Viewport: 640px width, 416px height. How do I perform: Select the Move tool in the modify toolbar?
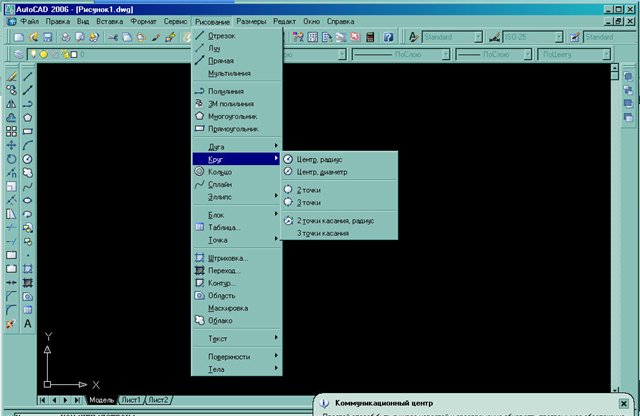[10, 145]
